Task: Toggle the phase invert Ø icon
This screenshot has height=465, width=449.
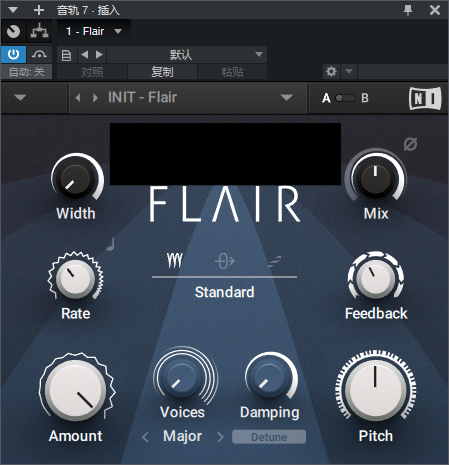Action: coord(410,144)
